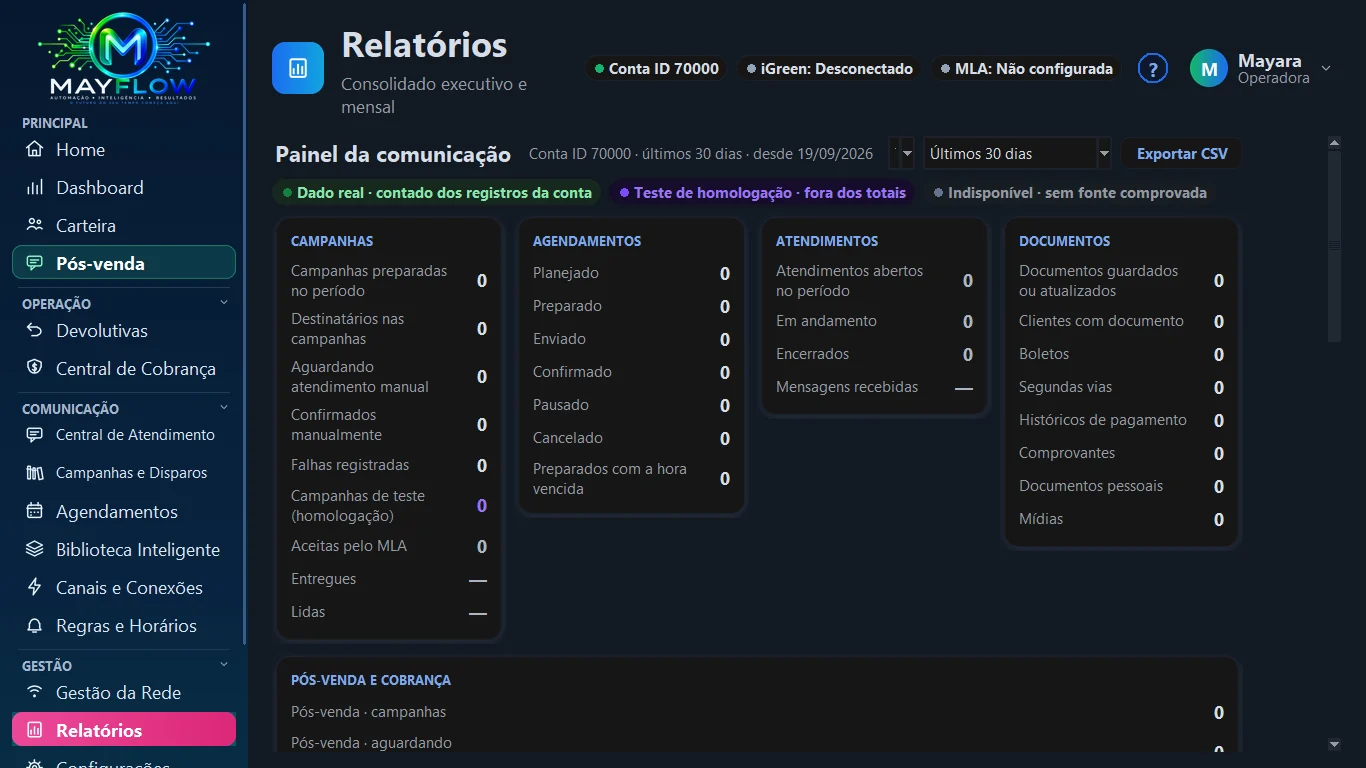1366x768 pixels.
Task: Click the Mayara avatar circle
Action: [x=1209, y=69]
